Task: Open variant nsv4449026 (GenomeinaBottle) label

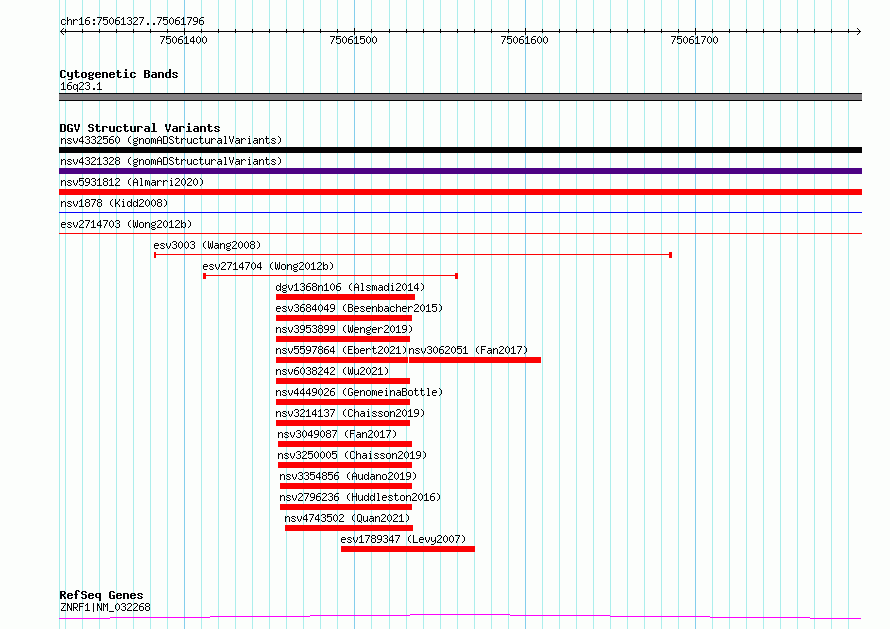Action: (x=359, y=392)
